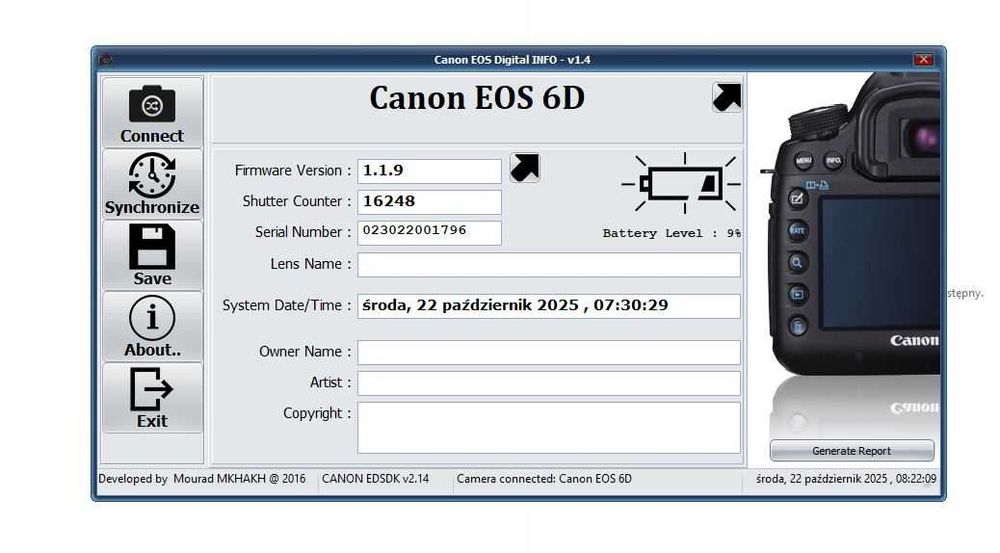The width and height of the screenshot is (1000, 553).
Task: Click the 'System Date/Time :' label
Action: [x=286, y=305]
